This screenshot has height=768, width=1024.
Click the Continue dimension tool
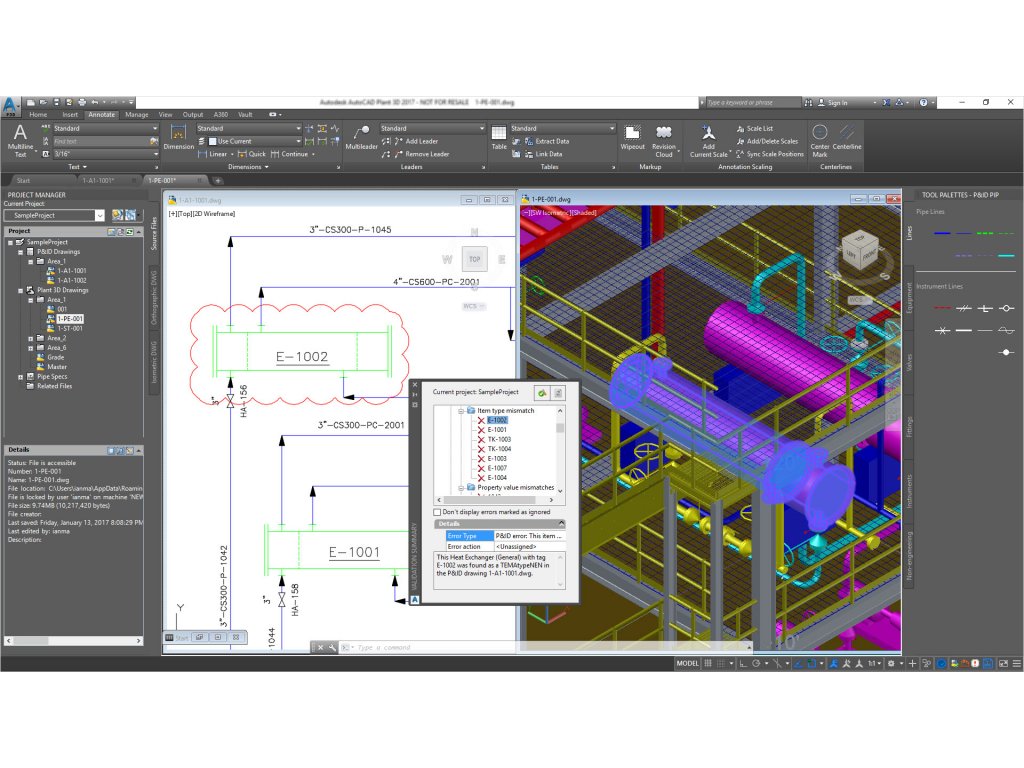click(x=289, y=154)
